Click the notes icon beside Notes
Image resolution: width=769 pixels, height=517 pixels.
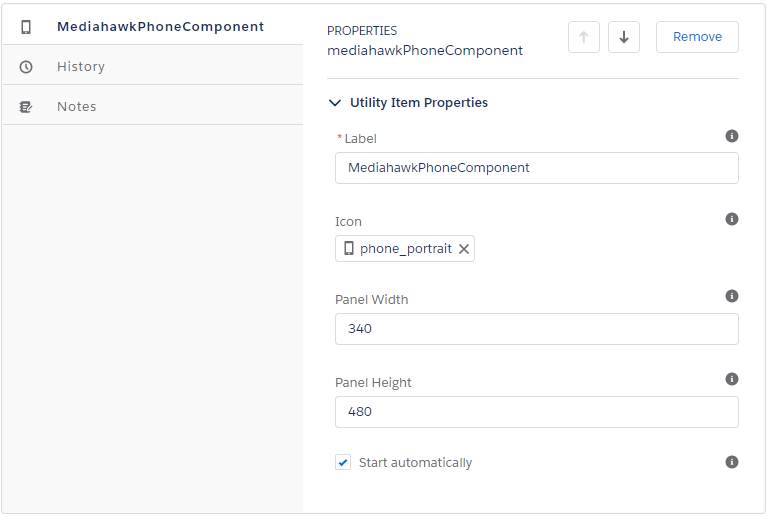[26, 106]
